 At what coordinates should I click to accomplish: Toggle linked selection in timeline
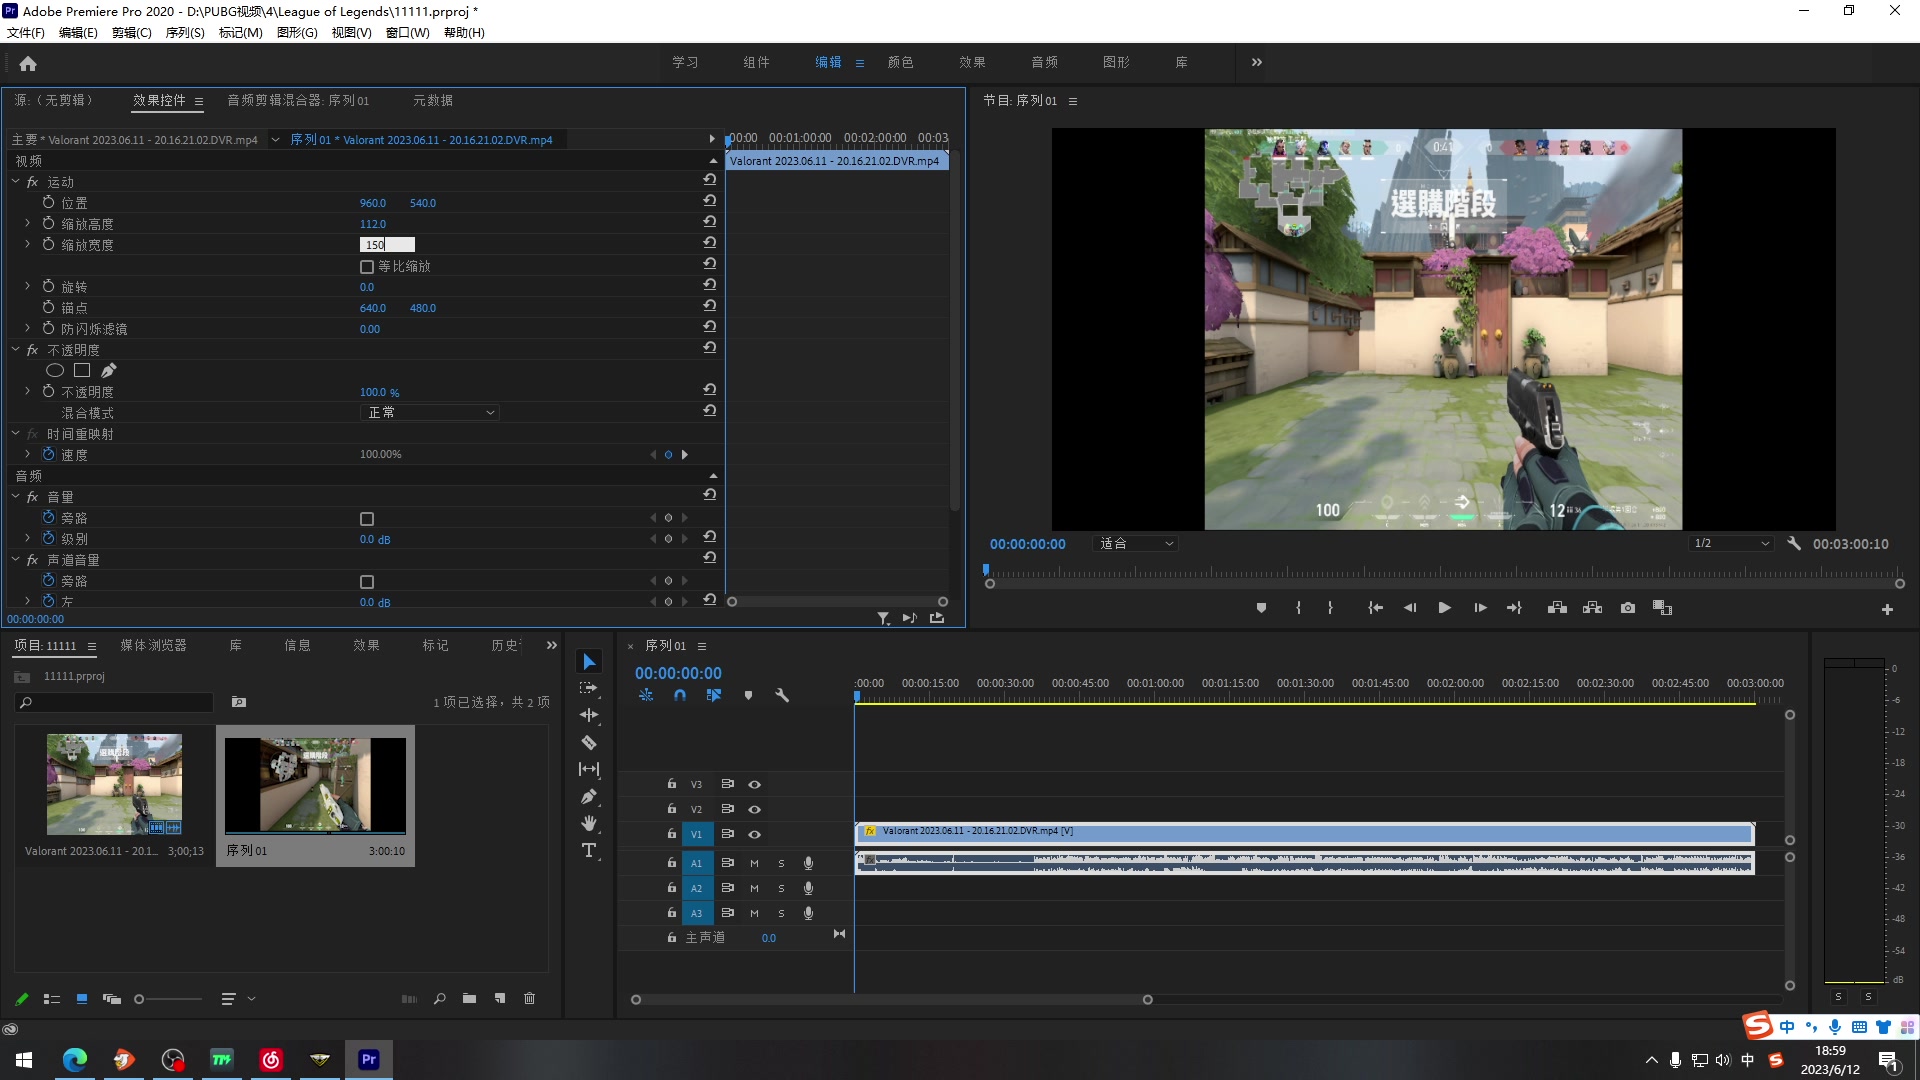pos(713,695)
